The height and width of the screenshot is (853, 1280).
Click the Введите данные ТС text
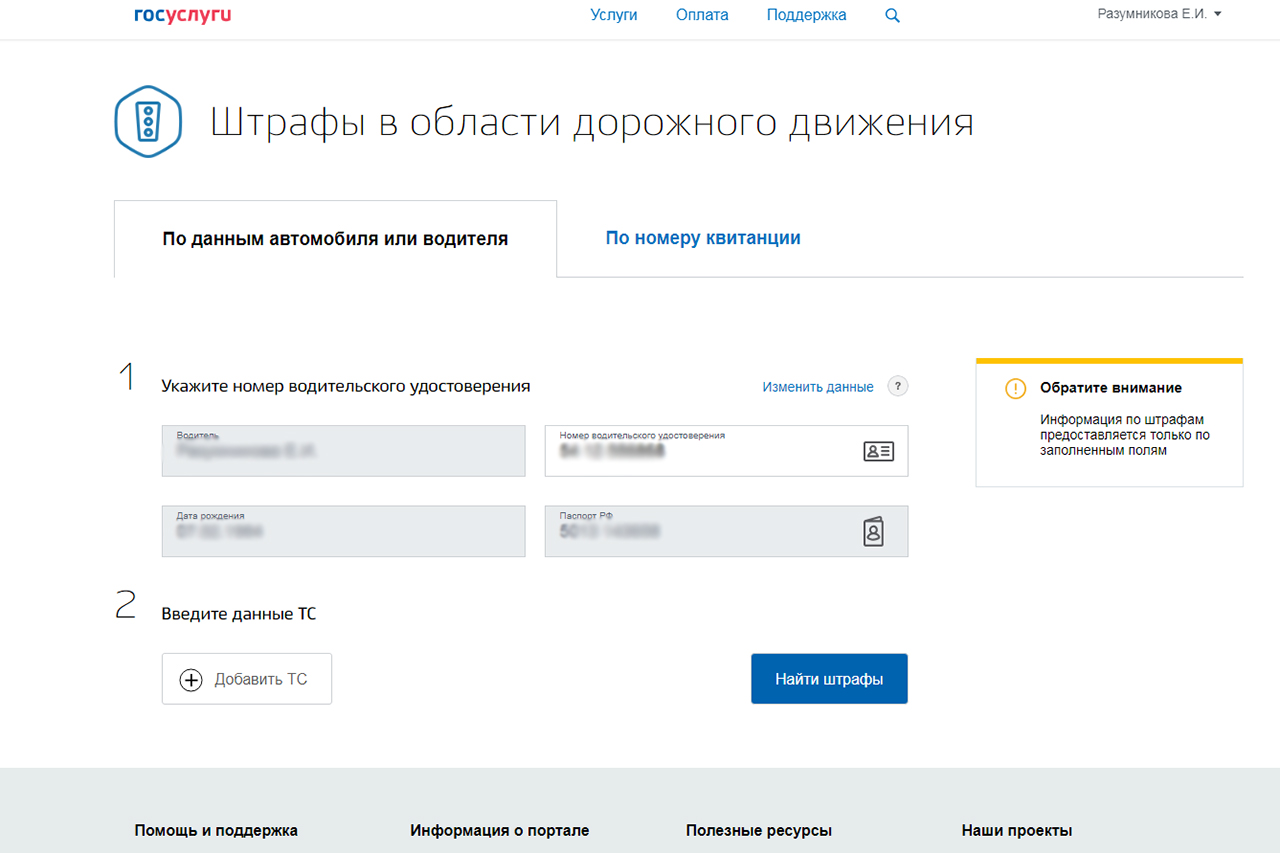[x=239, y=613]
